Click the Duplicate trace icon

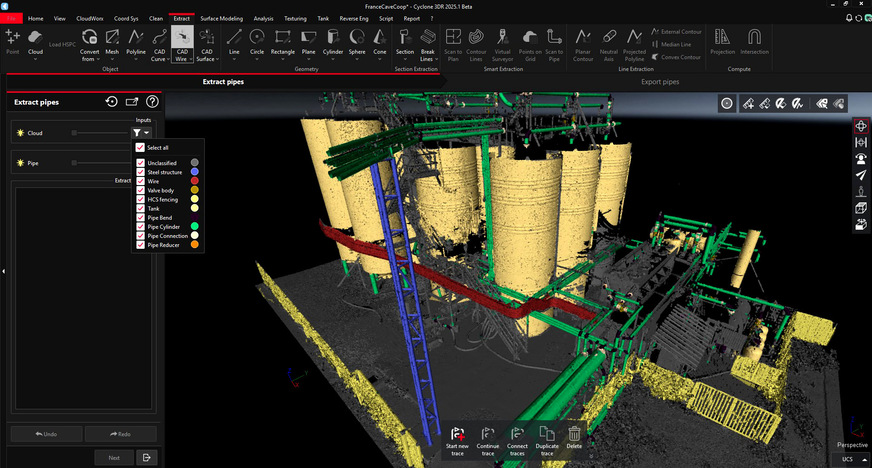coord(547,433)
